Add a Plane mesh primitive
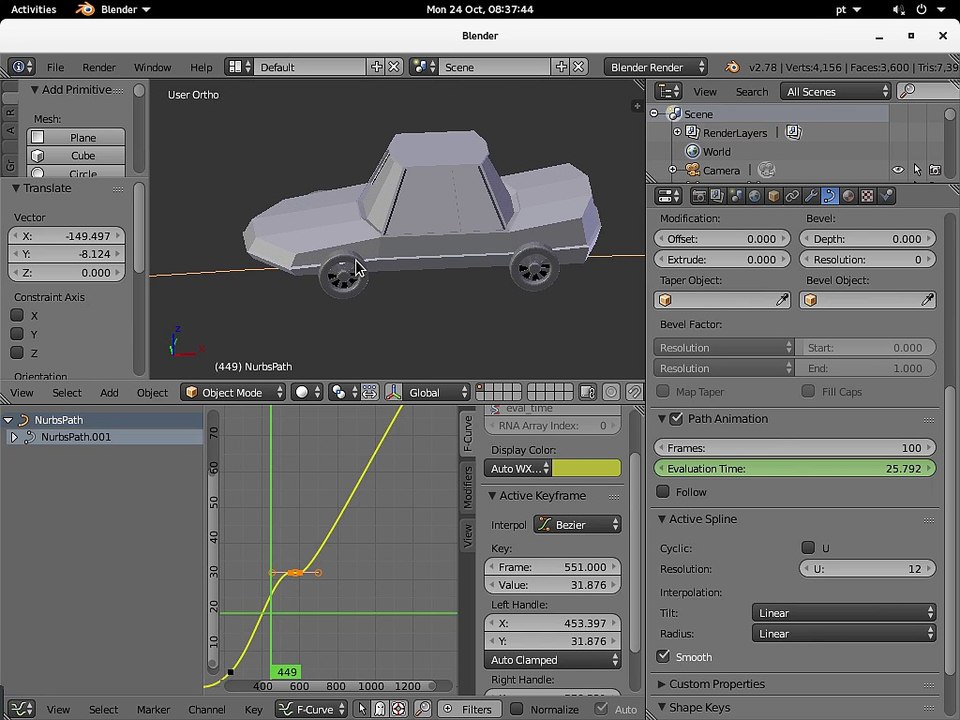 pos(76,137)
